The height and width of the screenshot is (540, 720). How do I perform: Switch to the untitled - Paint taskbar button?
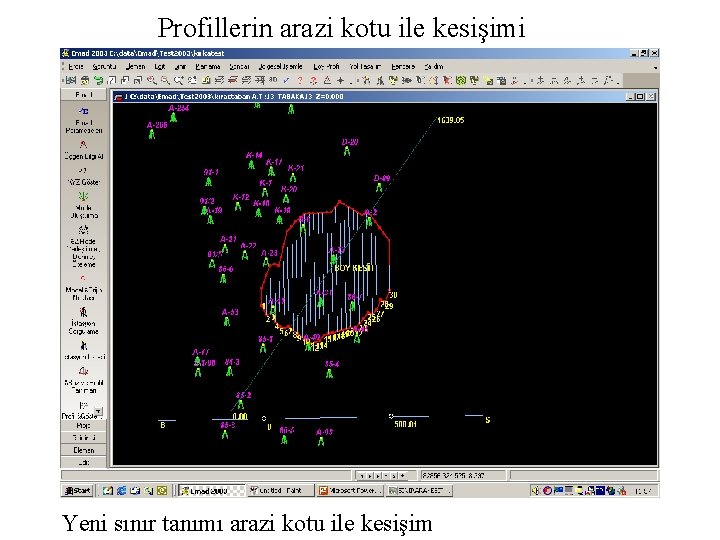pyautogui.click(x=281, y=491)
